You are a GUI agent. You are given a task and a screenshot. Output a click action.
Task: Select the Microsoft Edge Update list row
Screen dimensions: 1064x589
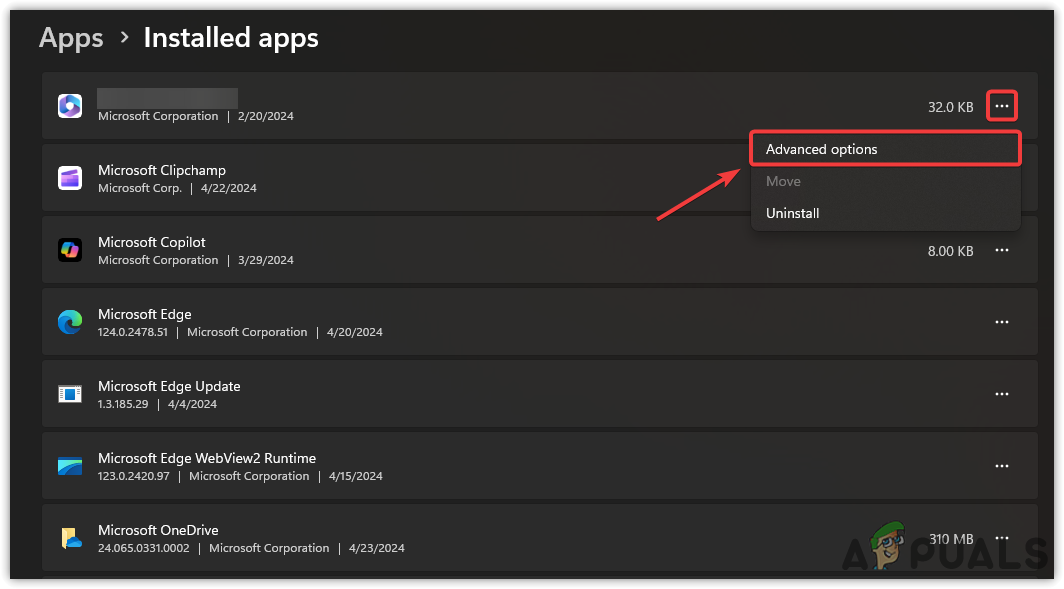click(x=500, y=394)
